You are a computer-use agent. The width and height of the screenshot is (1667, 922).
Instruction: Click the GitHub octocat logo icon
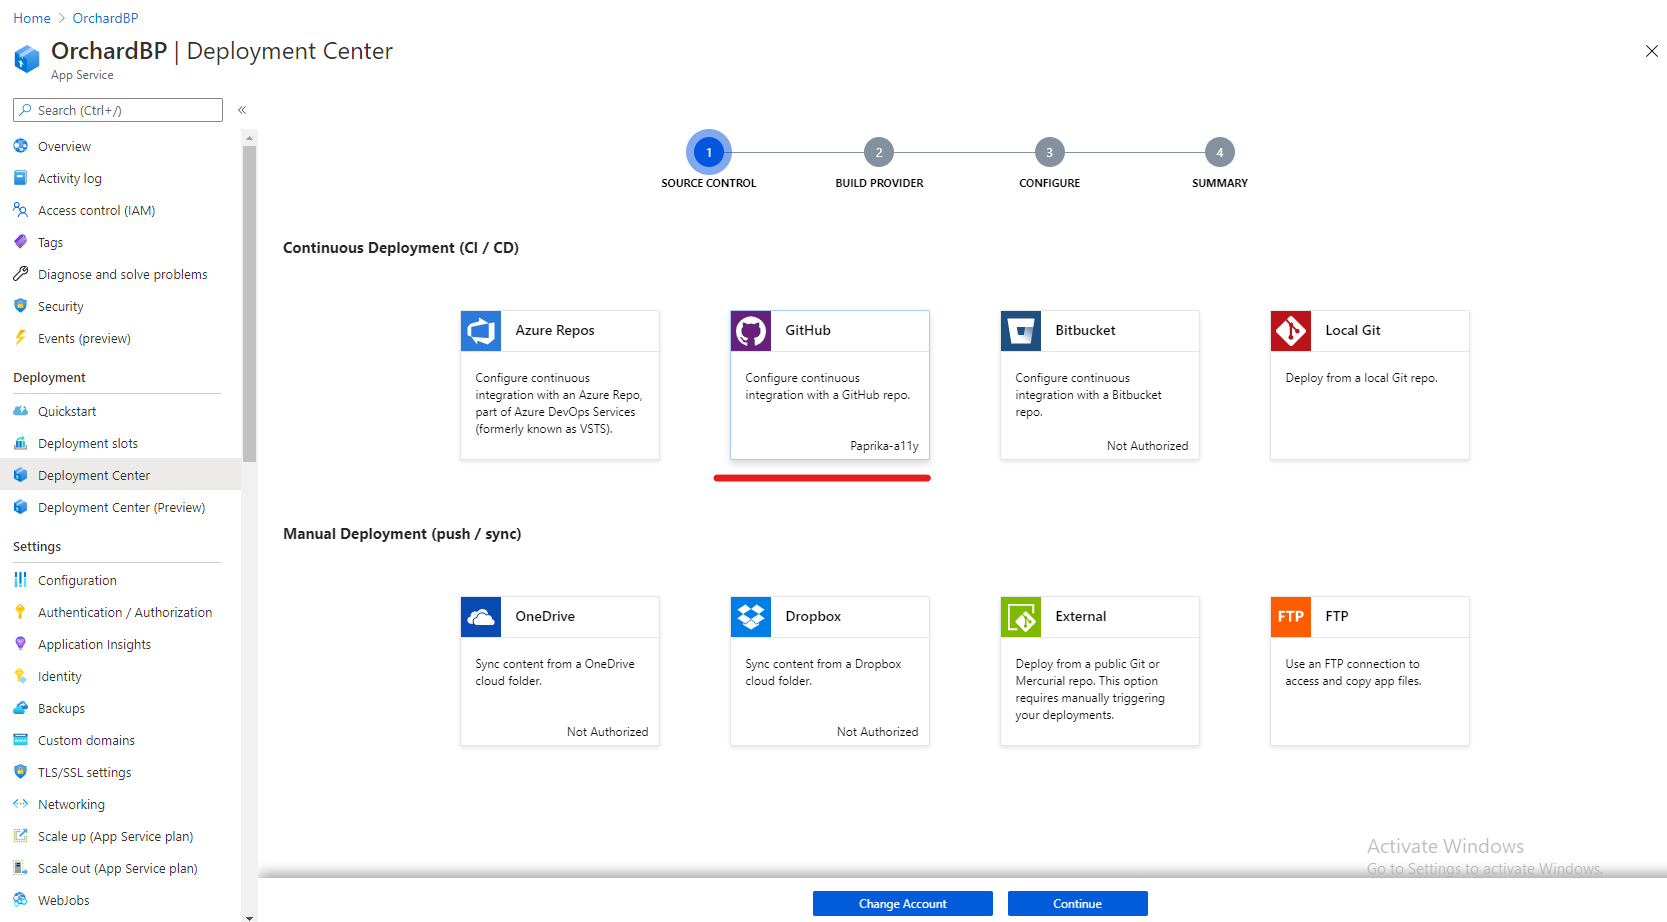(751, 331)
